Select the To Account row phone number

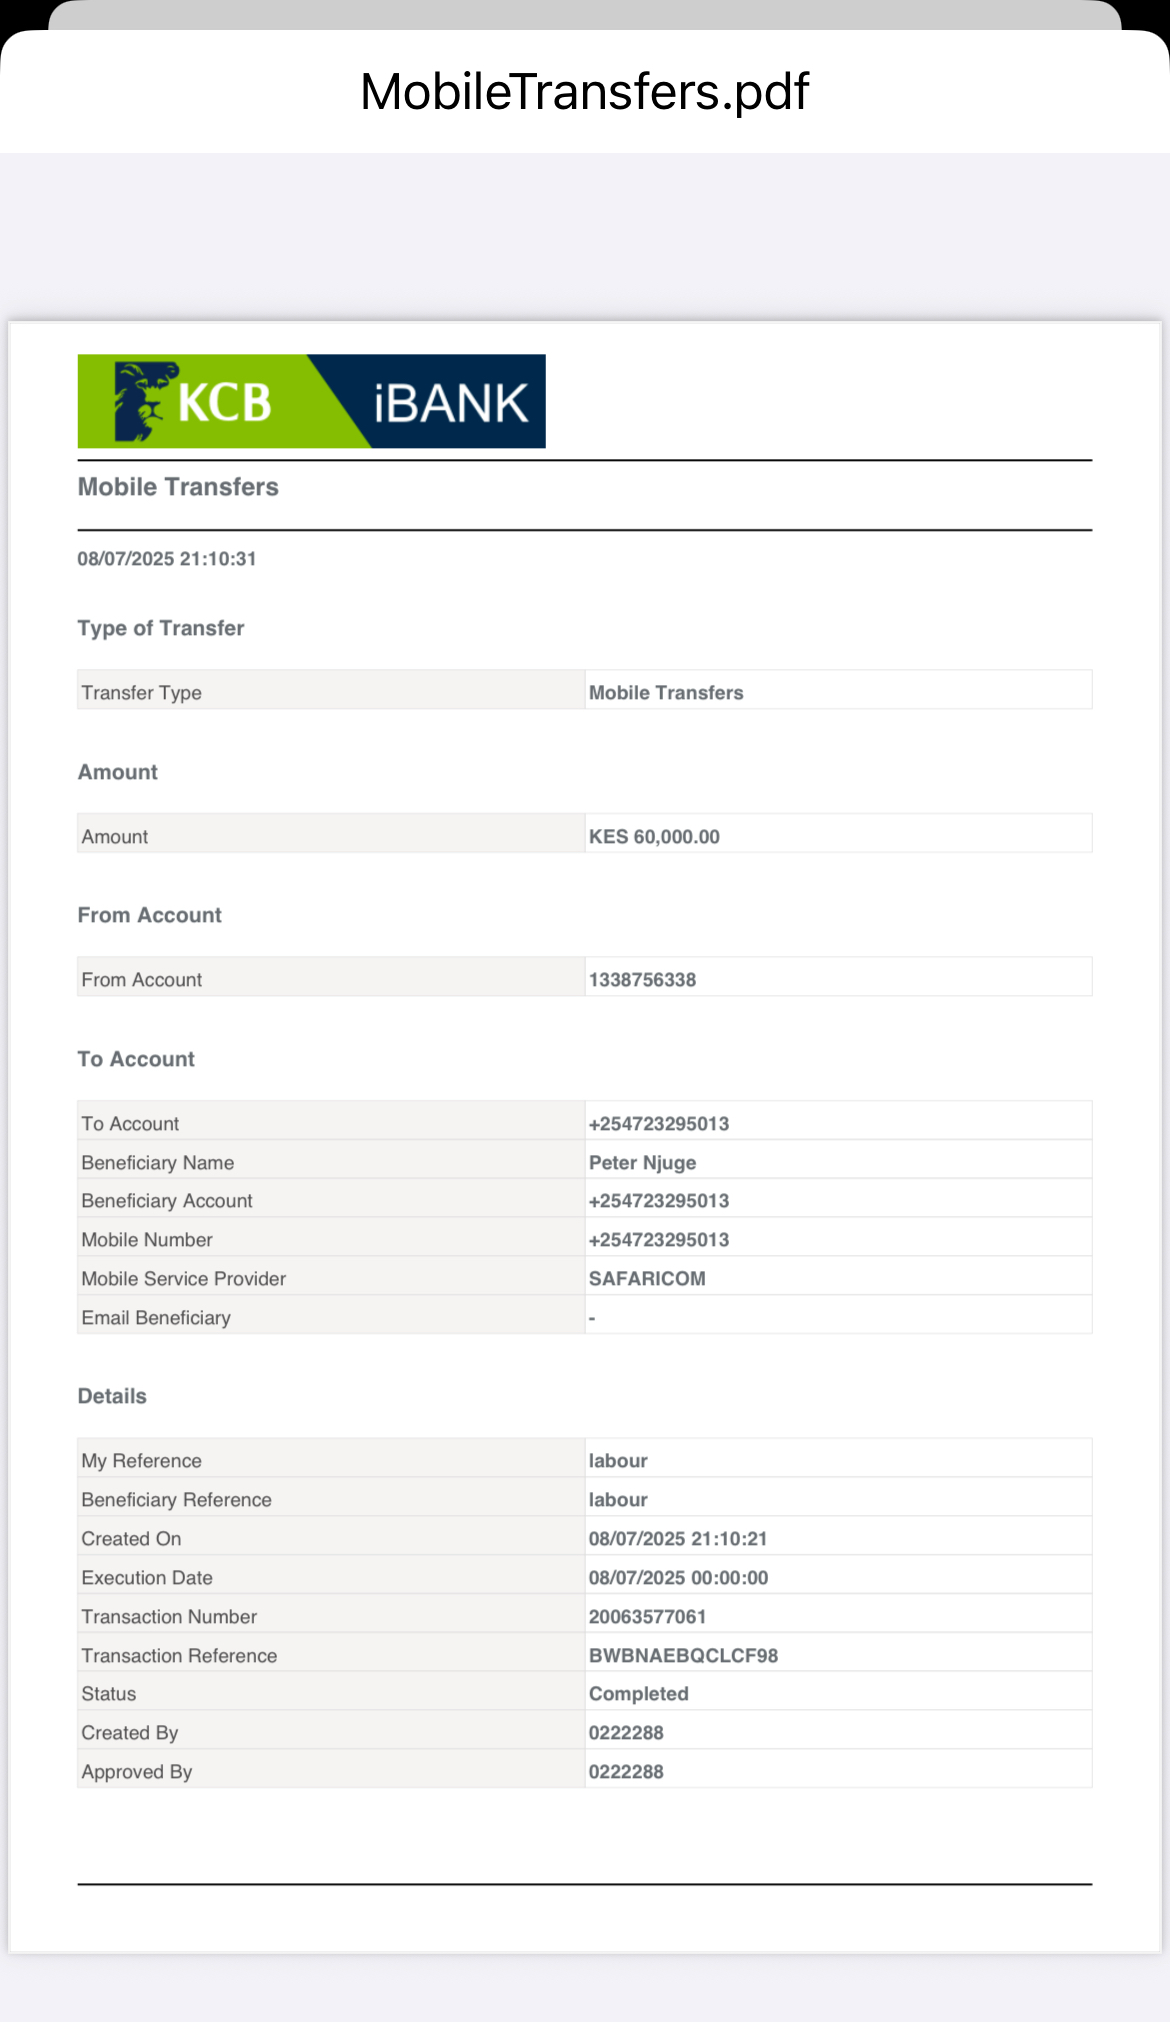659,1124
